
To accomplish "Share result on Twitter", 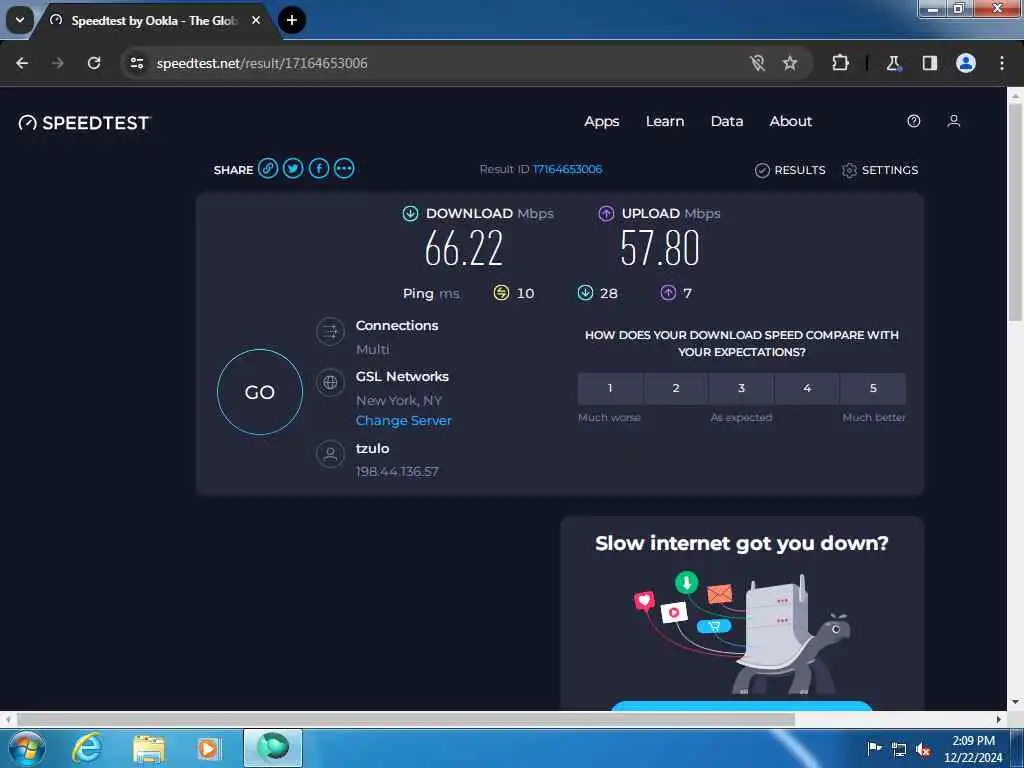I will [x=293, y=168].
